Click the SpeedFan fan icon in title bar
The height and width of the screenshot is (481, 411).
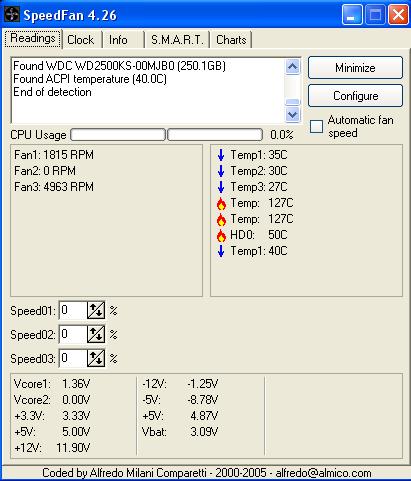point(12,15)
